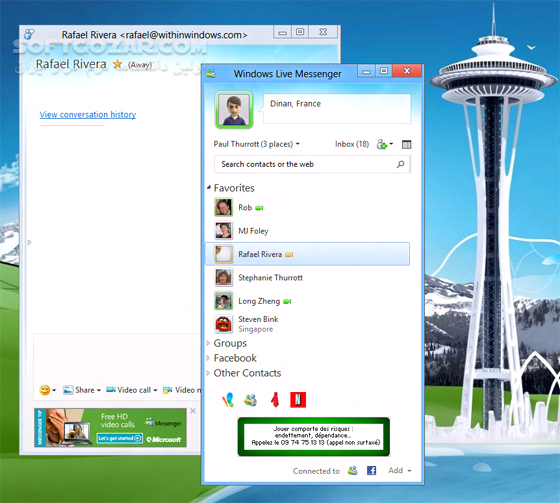
Task: Select contact Rob
Action: tap(307, 208)
